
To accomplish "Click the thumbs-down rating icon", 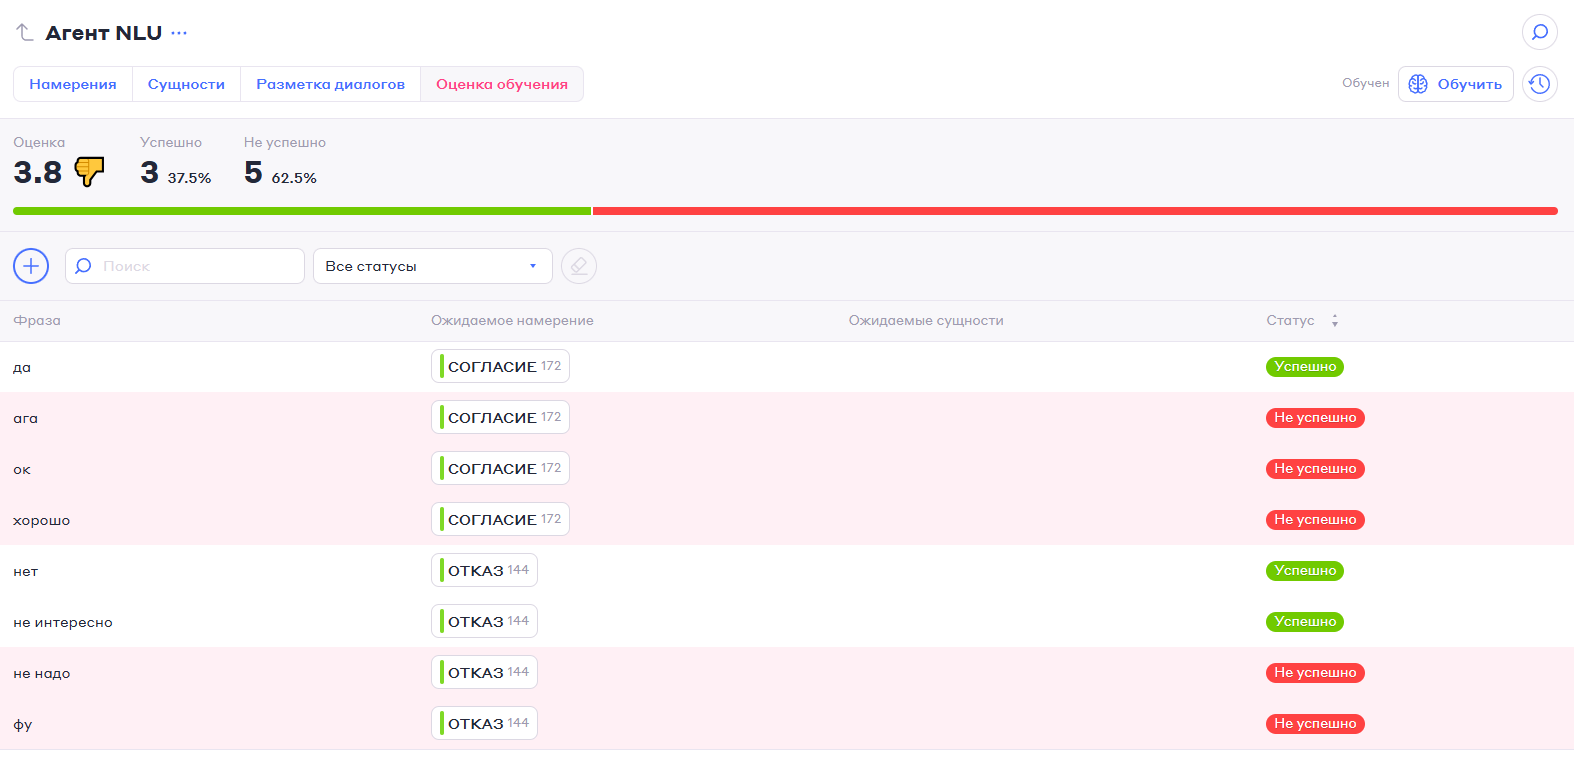I will tap(89, 172).
